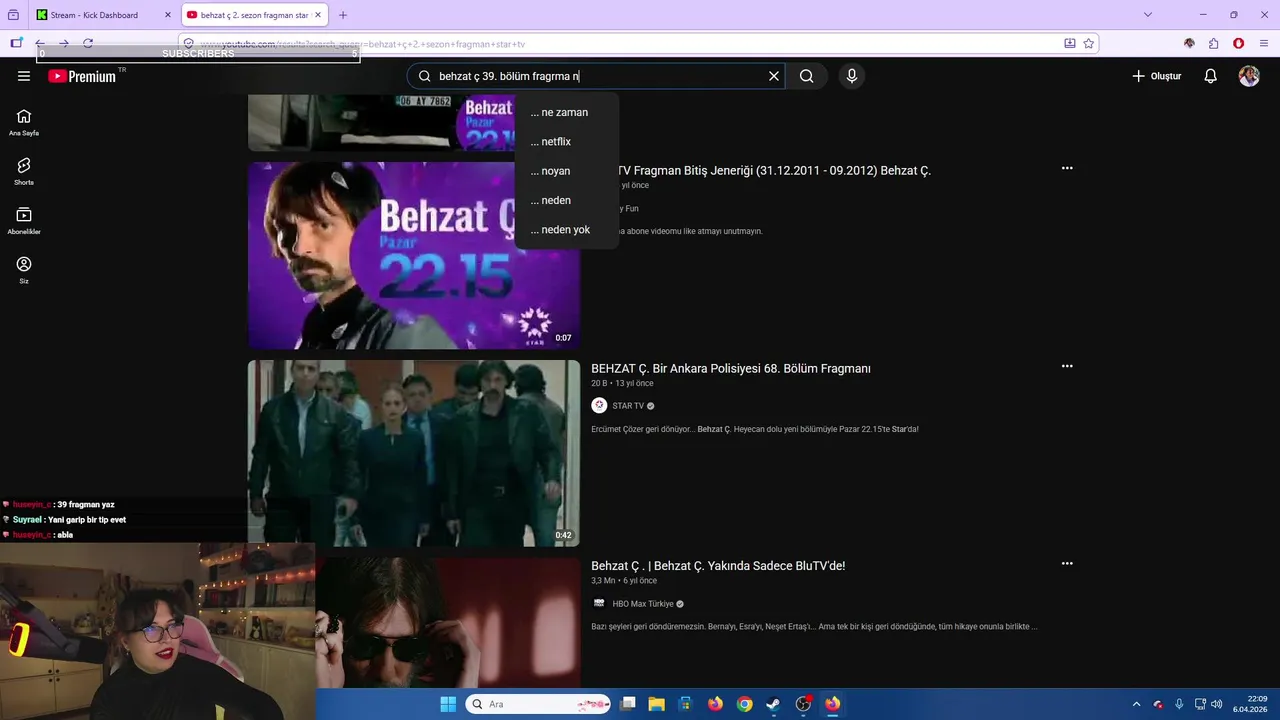The image size is (1280, 720).
Task: Select the behzat ç 2. sezon fragman tab
Action: (x=254, y=15)
